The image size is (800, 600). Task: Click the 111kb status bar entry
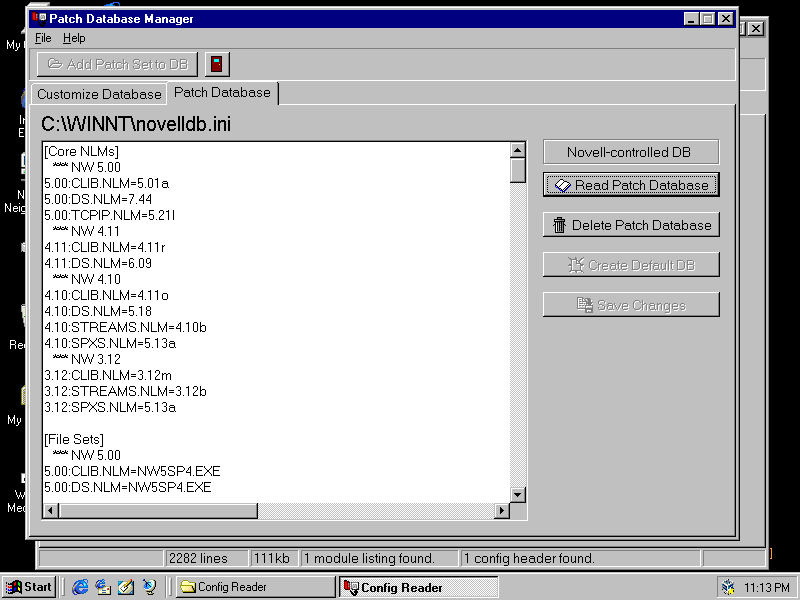[x=274, y=559]
